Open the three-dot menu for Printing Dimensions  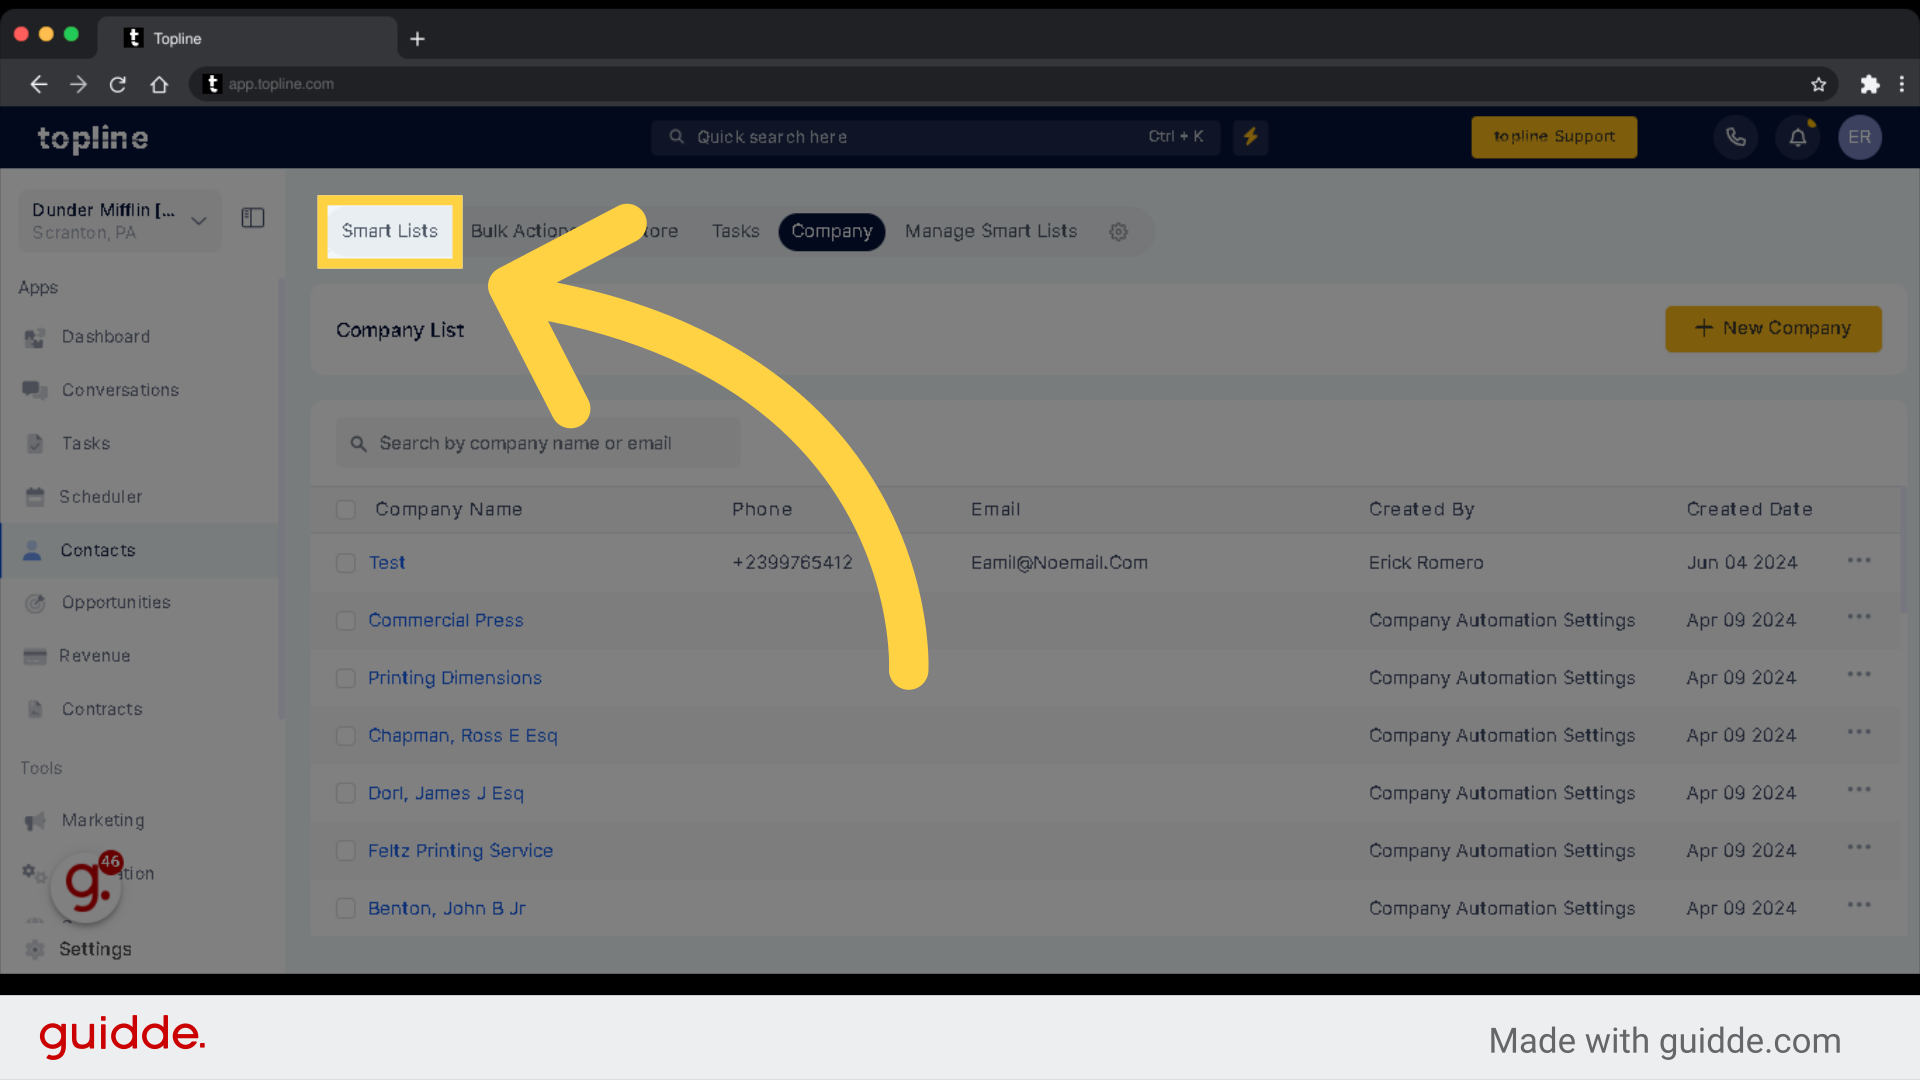click(x=1859, y=674)
